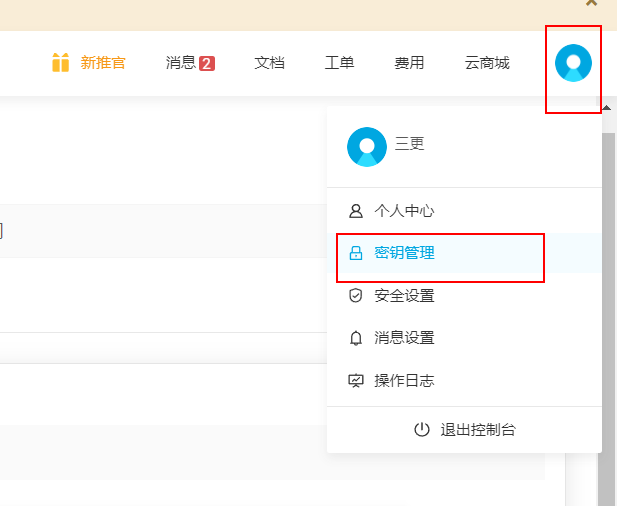Click the large avatar beside 三更
Screen dimensions: 617x506
point(367,146)
